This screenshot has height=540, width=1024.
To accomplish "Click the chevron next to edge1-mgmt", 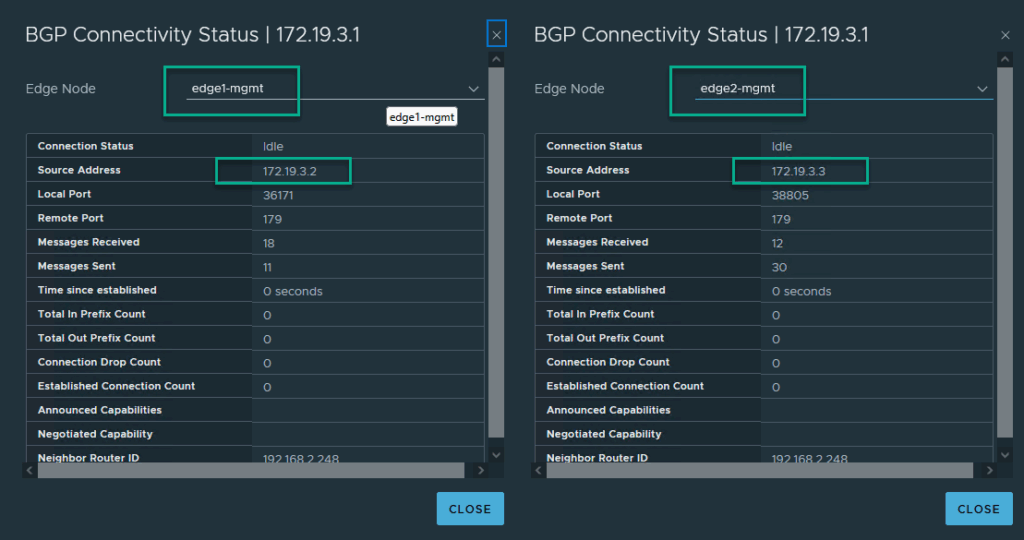I will click(473, 89).
